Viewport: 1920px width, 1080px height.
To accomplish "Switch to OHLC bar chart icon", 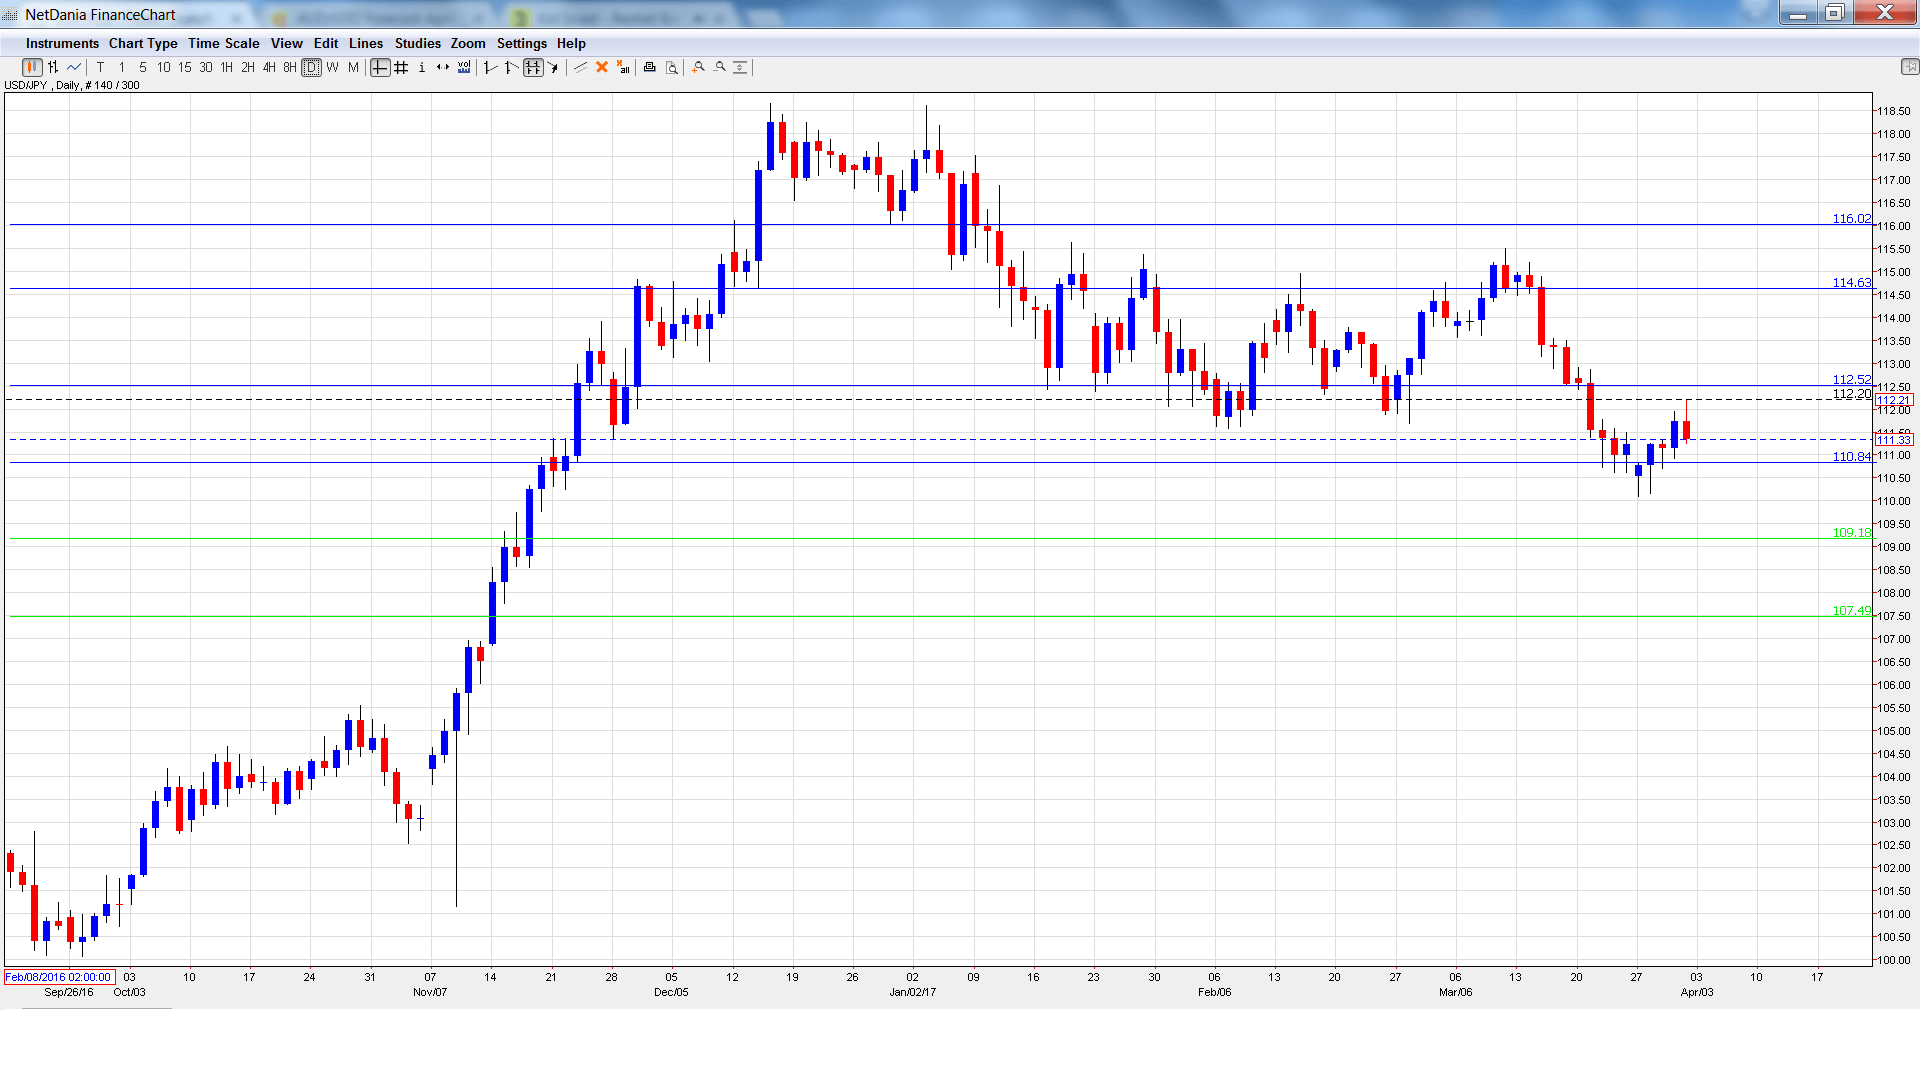I will tap(53, 67).
